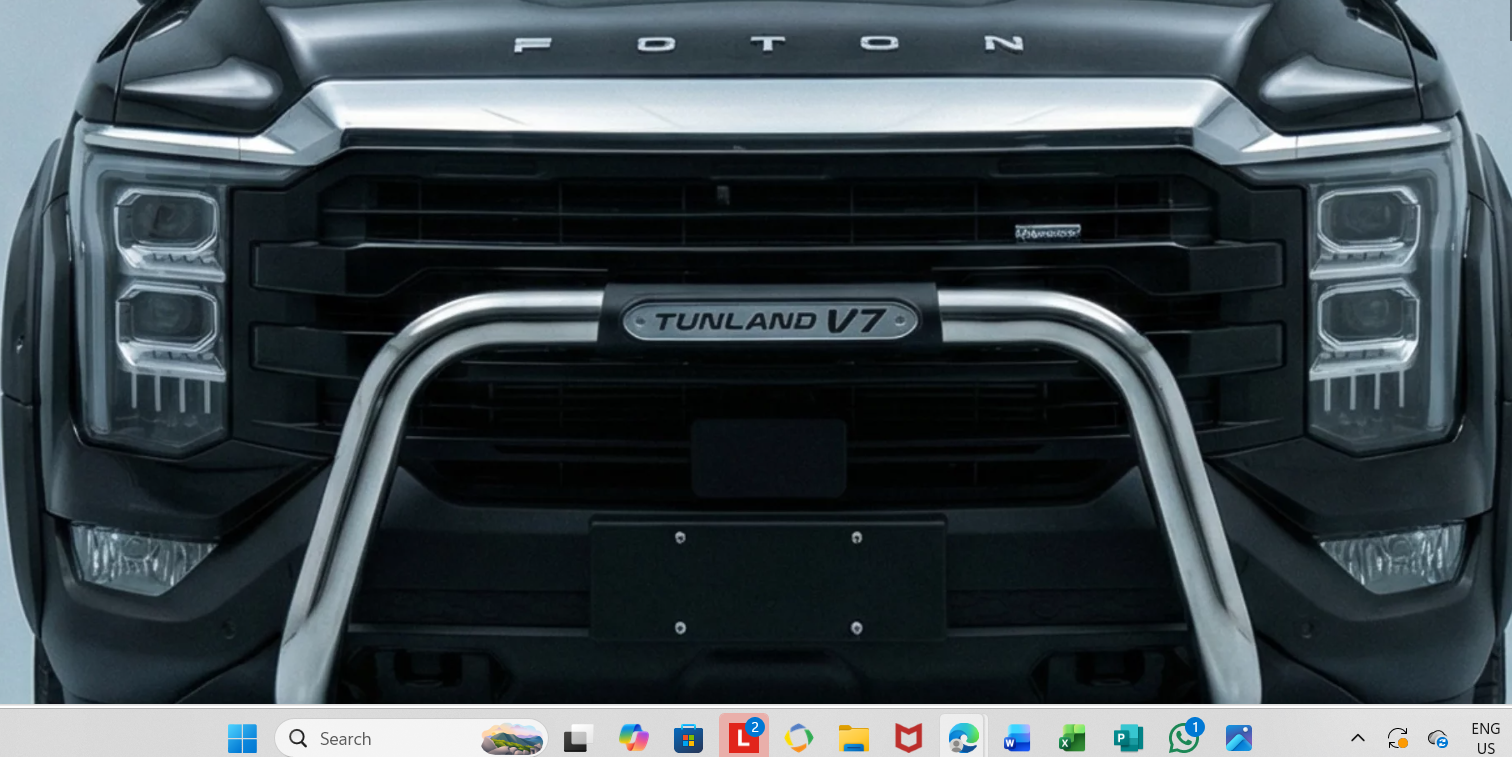The height and width of the screenshot is (757, 1512).
Task: Open Microsoft Excel from the taskbar
Action: (x=1072, y=739)
